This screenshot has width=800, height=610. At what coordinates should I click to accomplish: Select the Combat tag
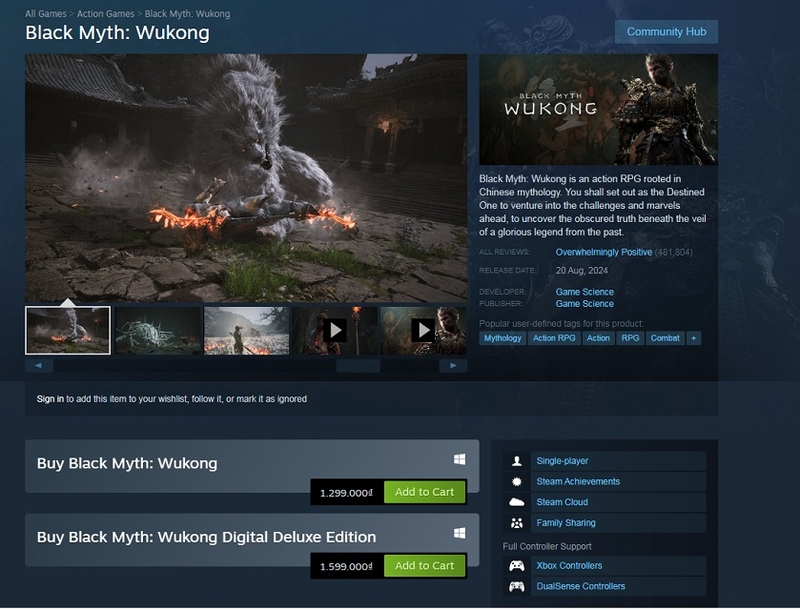[x=665, y=338]
